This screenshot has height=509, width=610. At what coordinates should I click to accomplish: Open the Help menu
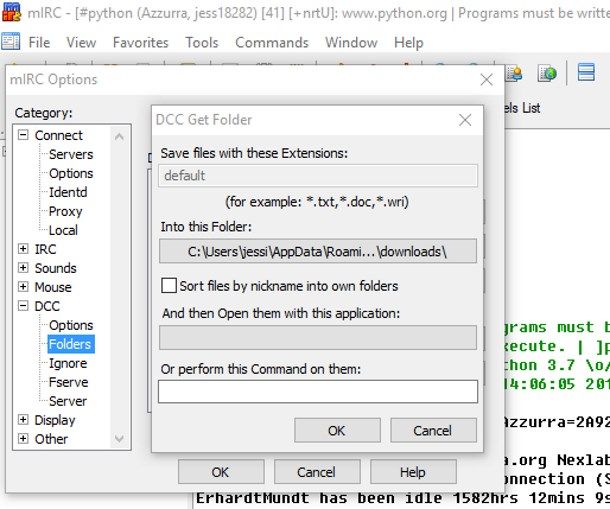[408, 42]
